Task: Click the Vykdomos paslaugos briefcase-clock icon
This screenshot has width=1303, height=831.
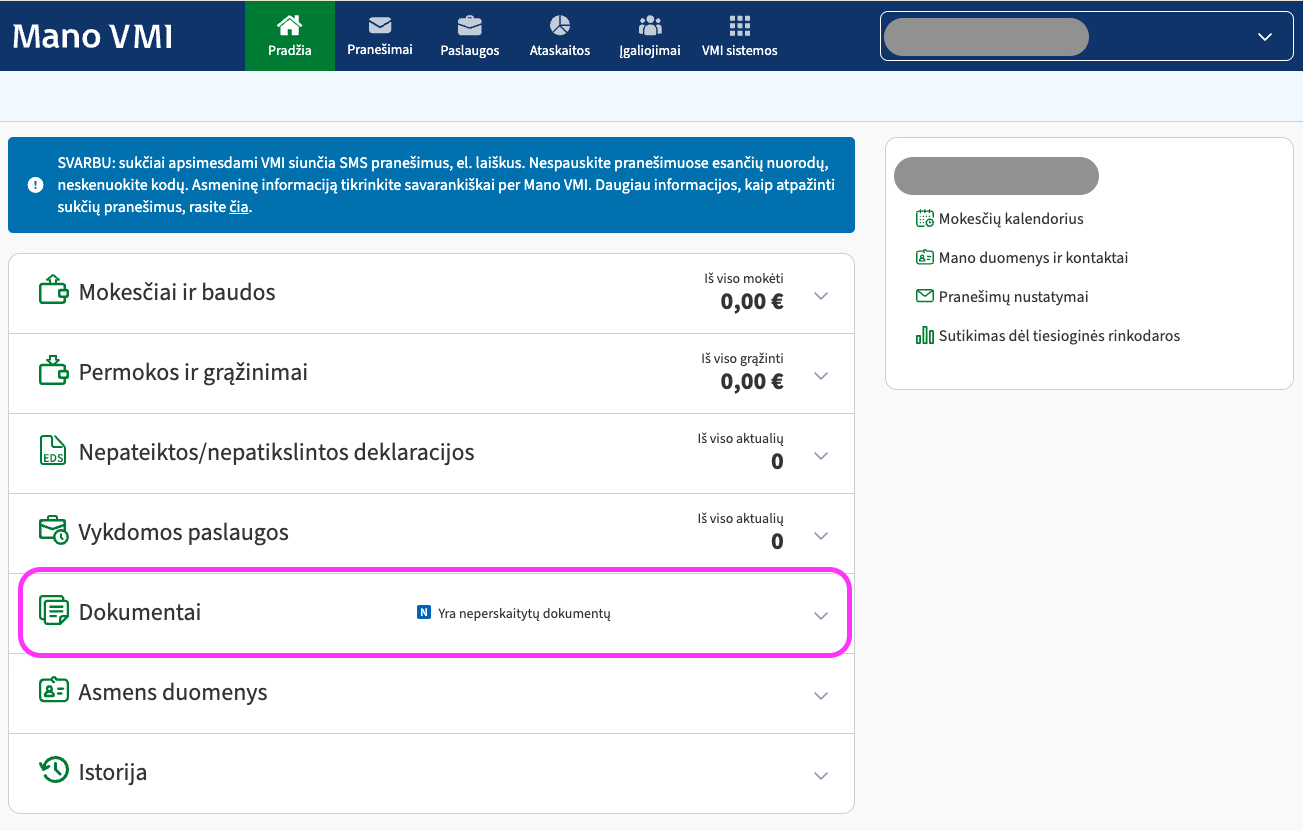Action: click(53, 531)
